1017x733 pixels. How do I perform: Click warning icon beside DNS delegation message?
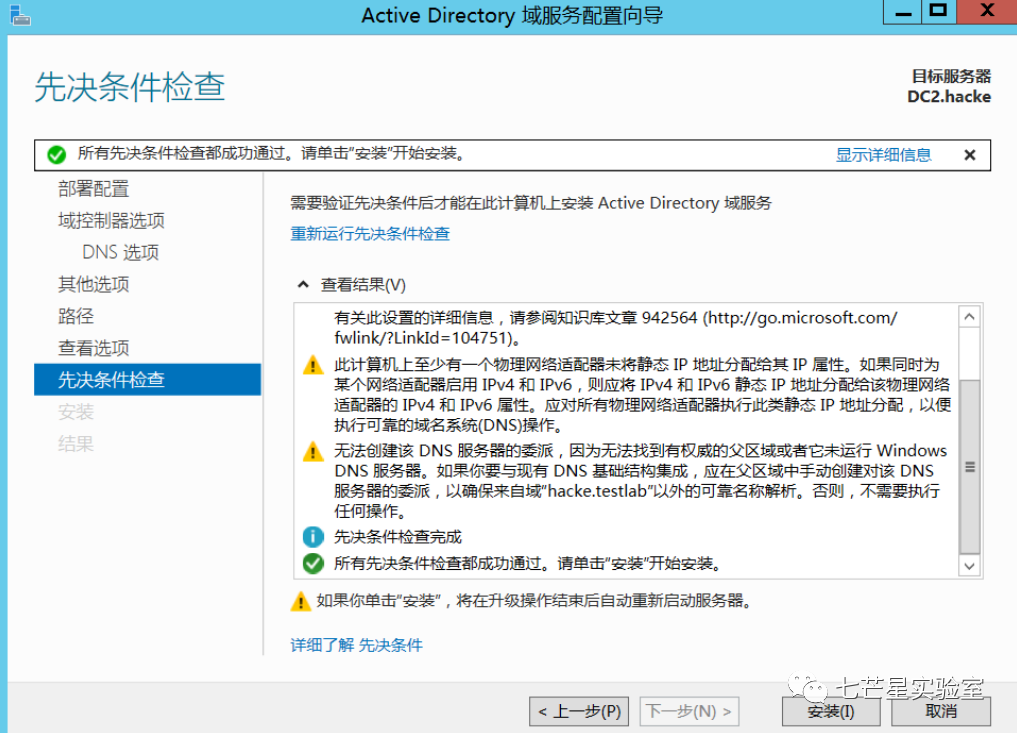(x=313, y=451)
